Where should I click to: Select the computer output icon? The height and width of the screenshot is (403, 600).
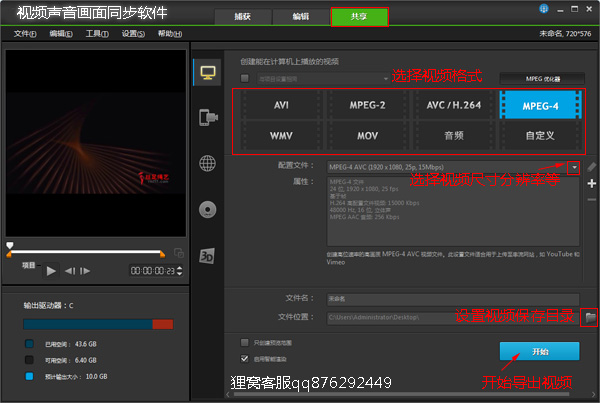[x=208, y=72]
